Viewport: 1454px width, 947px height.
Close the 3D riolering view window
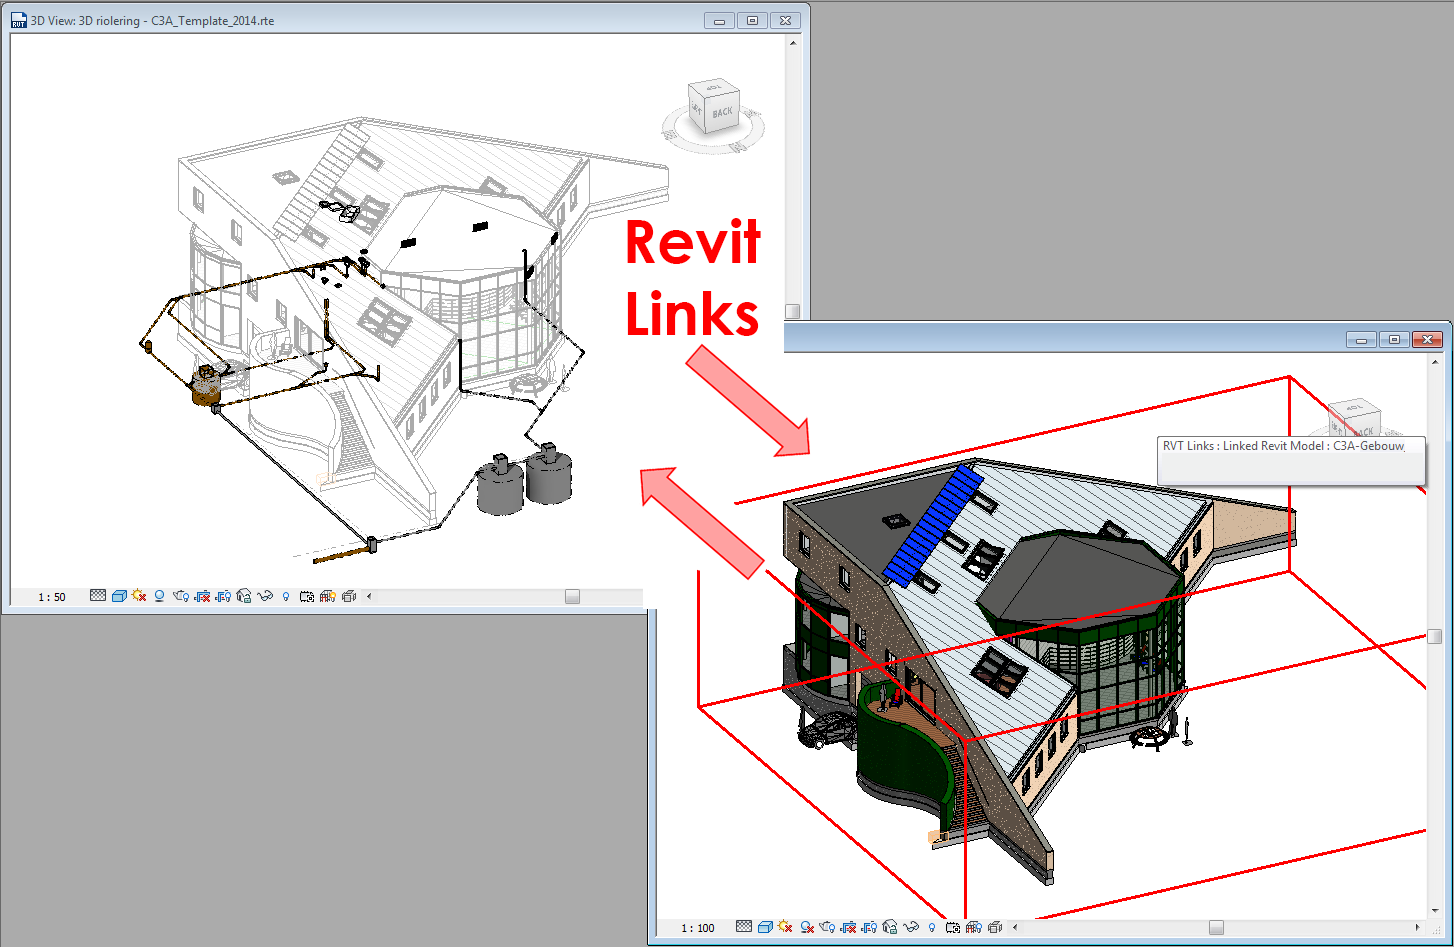[x=786, y=20]
